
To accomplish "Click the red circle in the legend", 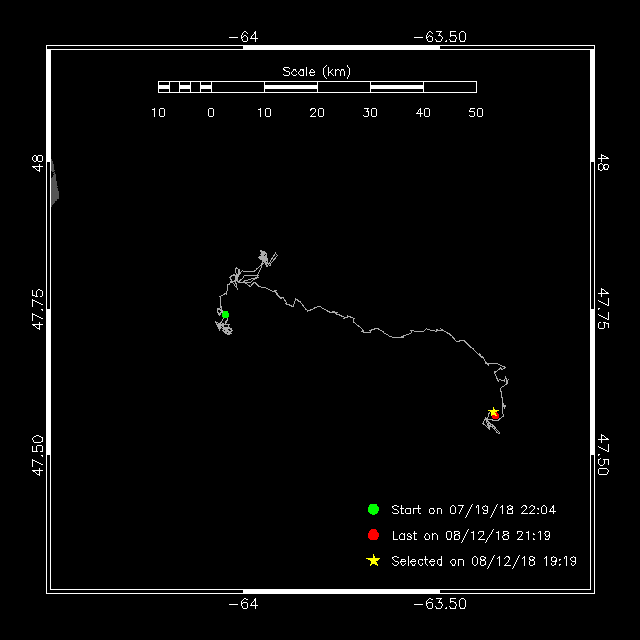I will 373,535.
